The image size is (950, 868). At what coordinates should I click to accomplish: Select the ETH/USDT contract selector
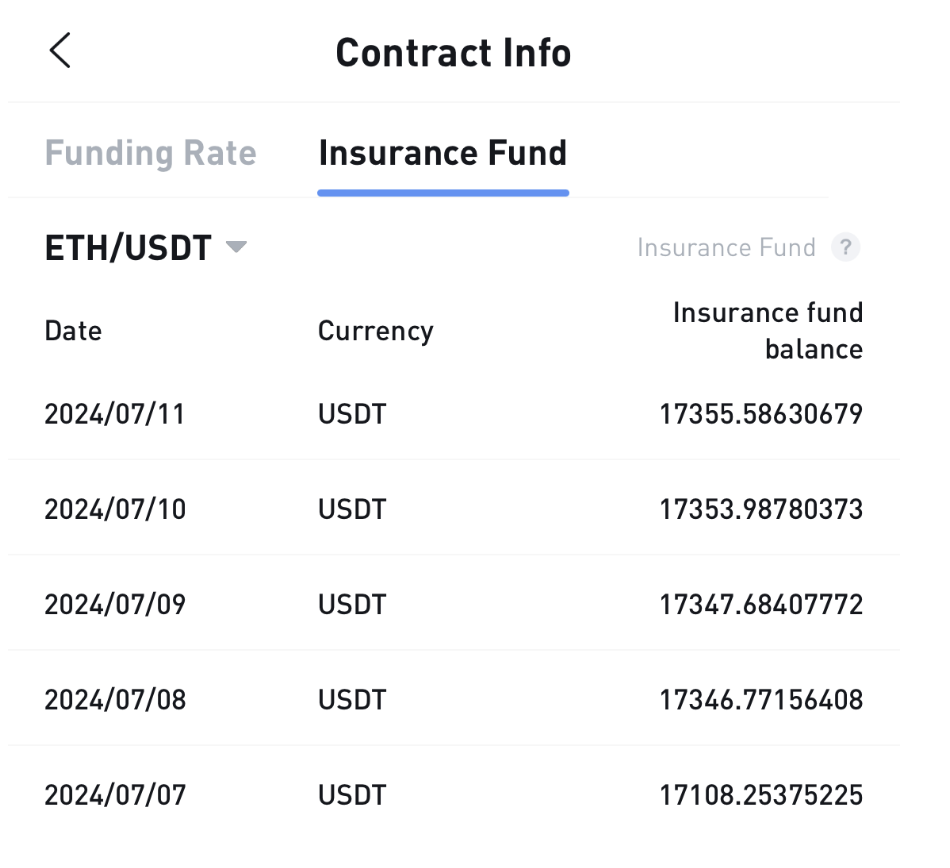pyautogui.click(x=146, y=248)
